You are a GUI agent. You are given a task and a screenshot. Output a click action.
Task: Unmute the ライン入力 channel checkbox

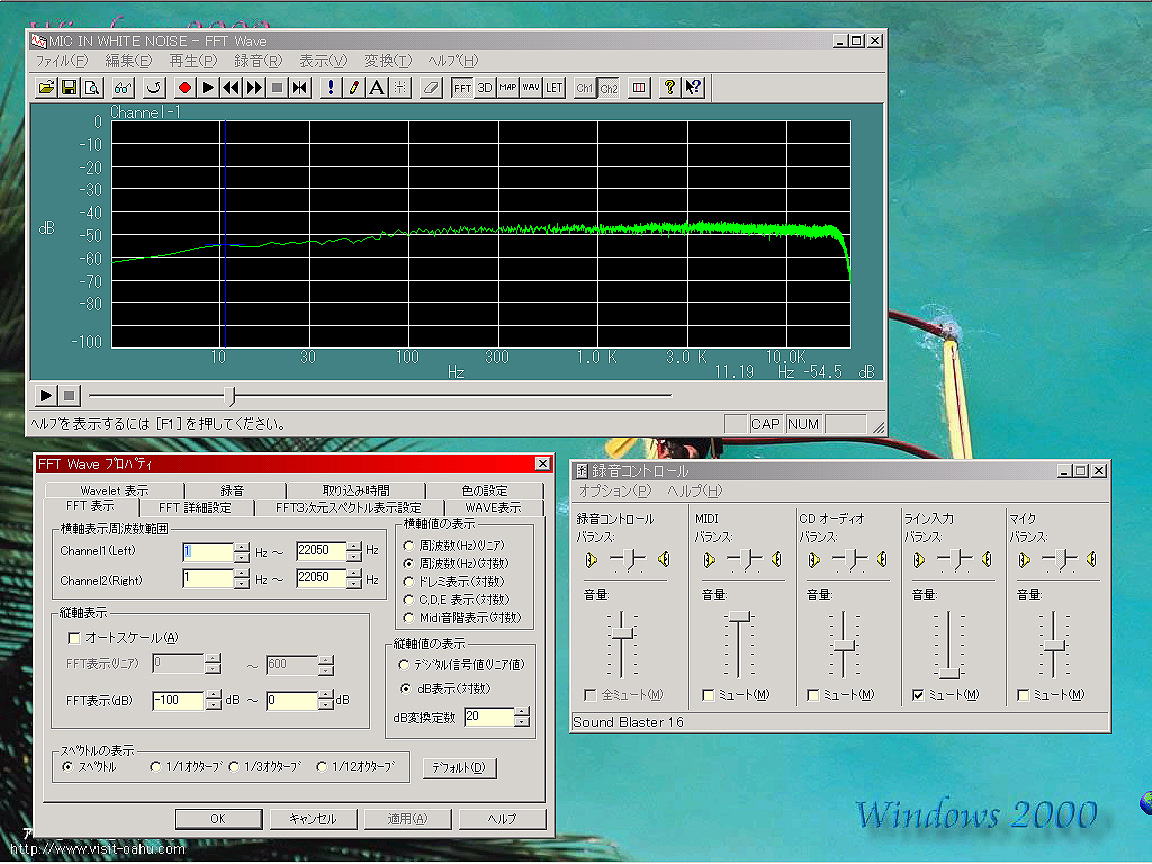tap(918, 695)
